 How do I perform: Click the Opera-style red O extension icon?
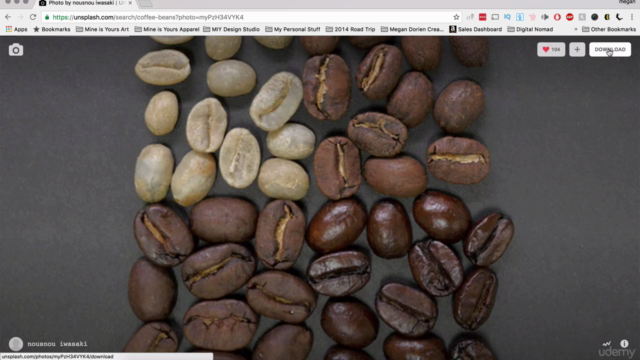coord(557,17)
